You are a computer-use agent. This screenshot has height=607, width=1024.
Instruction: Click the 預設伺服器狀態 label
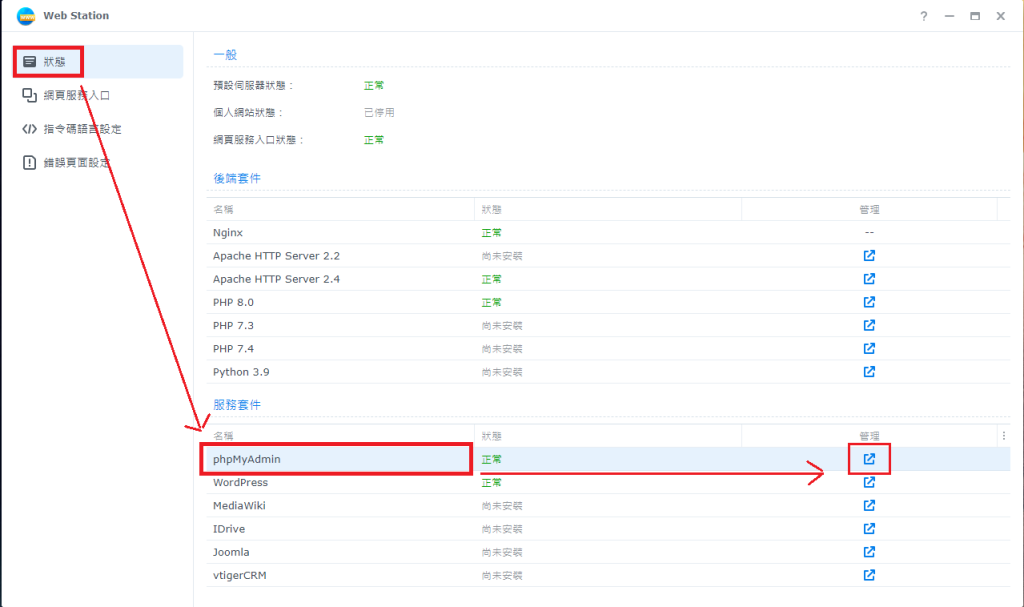[253, 86]
